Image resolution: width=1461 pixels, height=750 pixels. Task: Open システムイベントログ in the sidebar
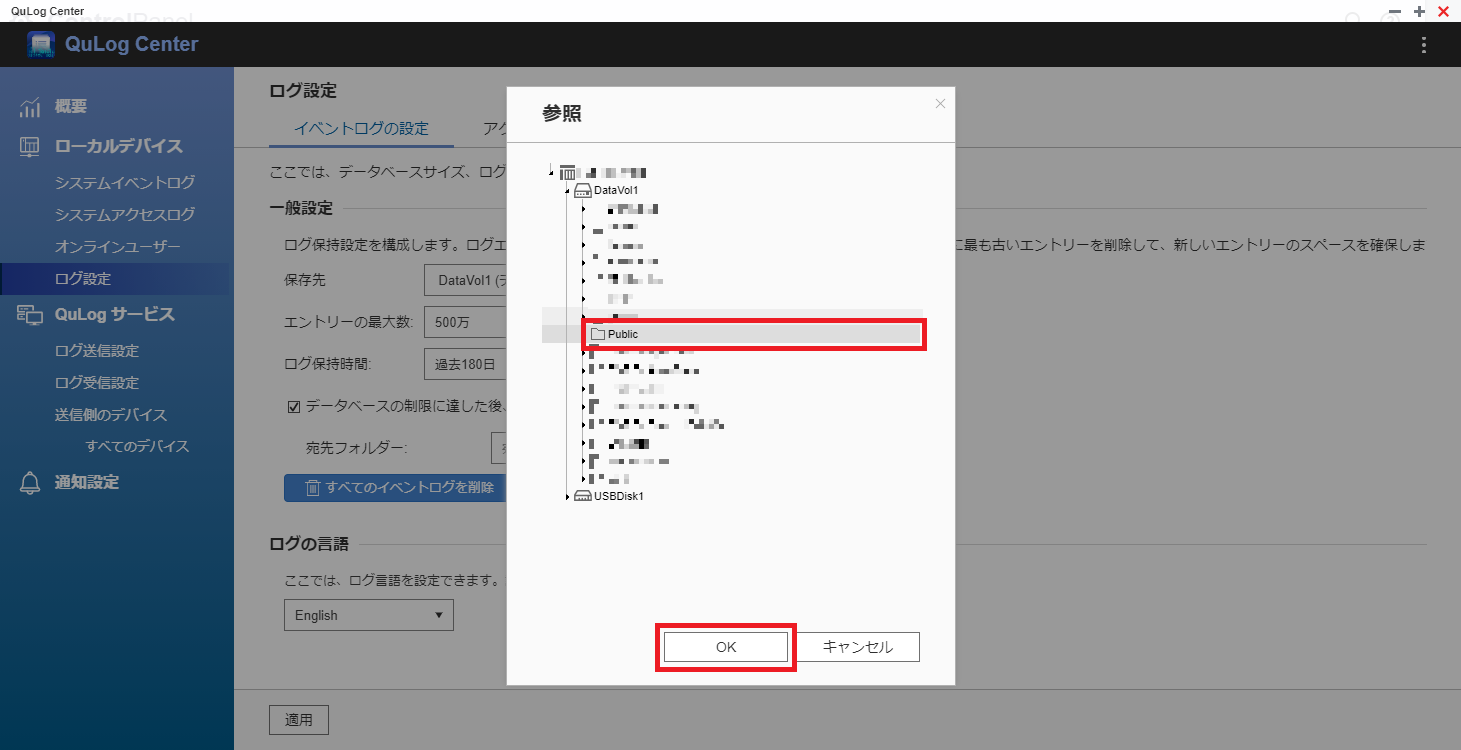coord(125,183)
